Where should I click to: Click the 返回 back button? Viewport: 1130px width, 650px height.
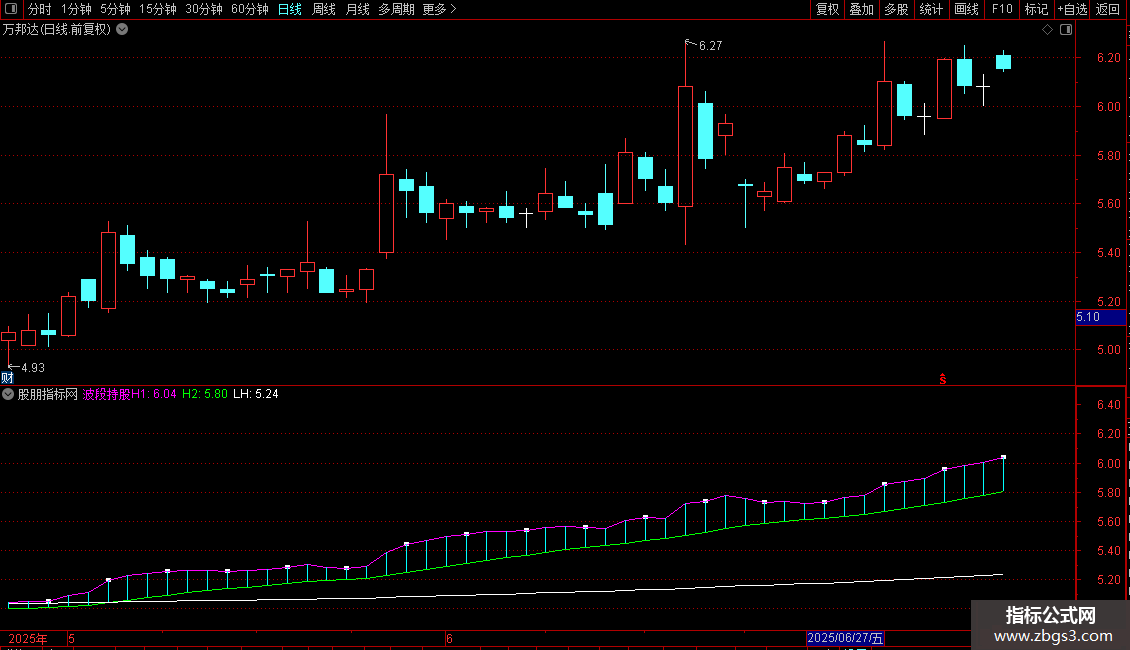pos(1108,9)
